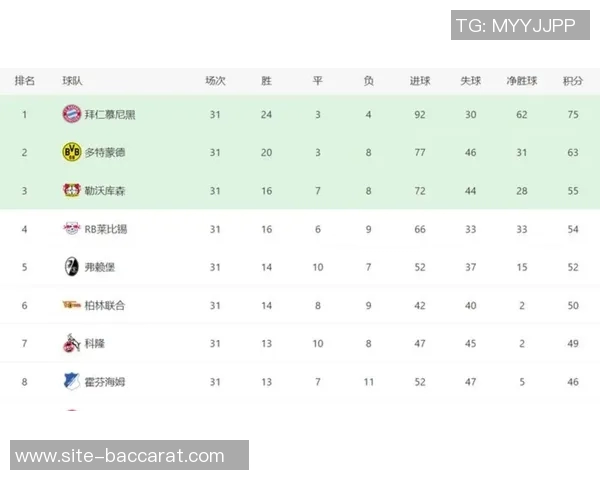Click the 排名 column header

25,81
